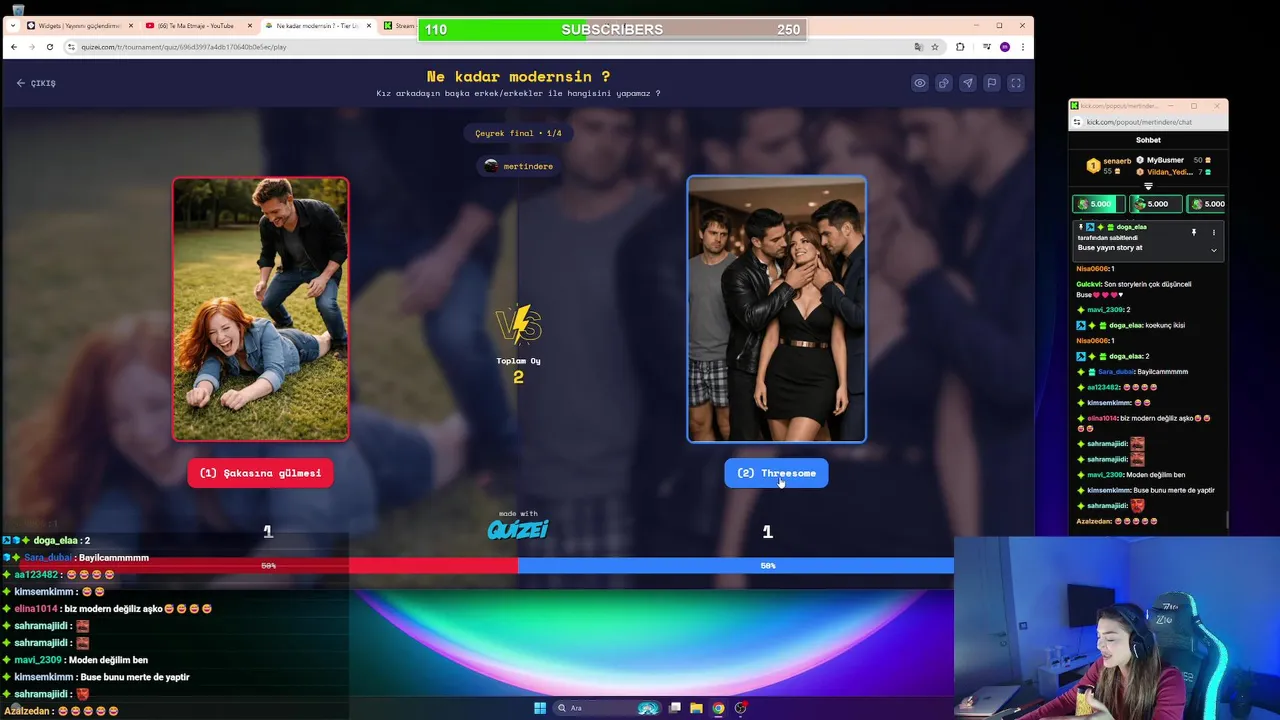Click the browser back arrow

click(13, 47)
